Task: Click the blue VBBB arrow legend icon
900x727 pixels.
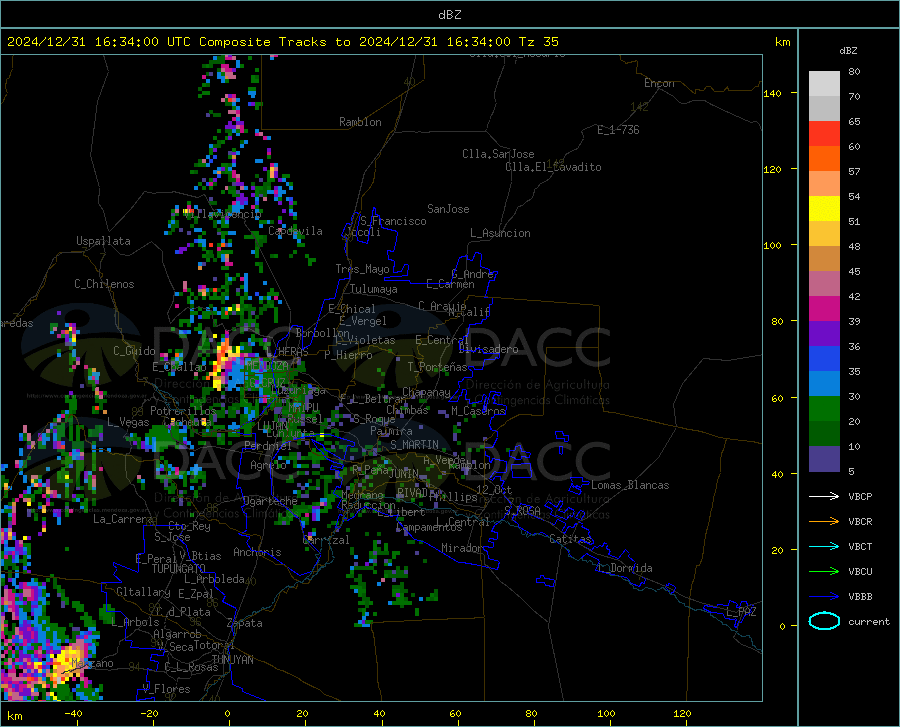Action: coord(824,596)
